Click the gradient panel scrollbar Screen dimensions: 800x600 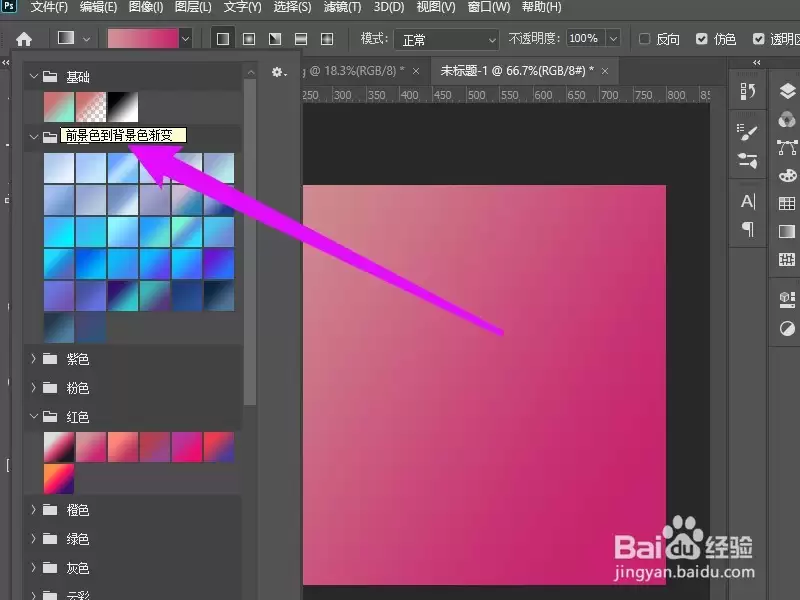[x=250, y=242]
